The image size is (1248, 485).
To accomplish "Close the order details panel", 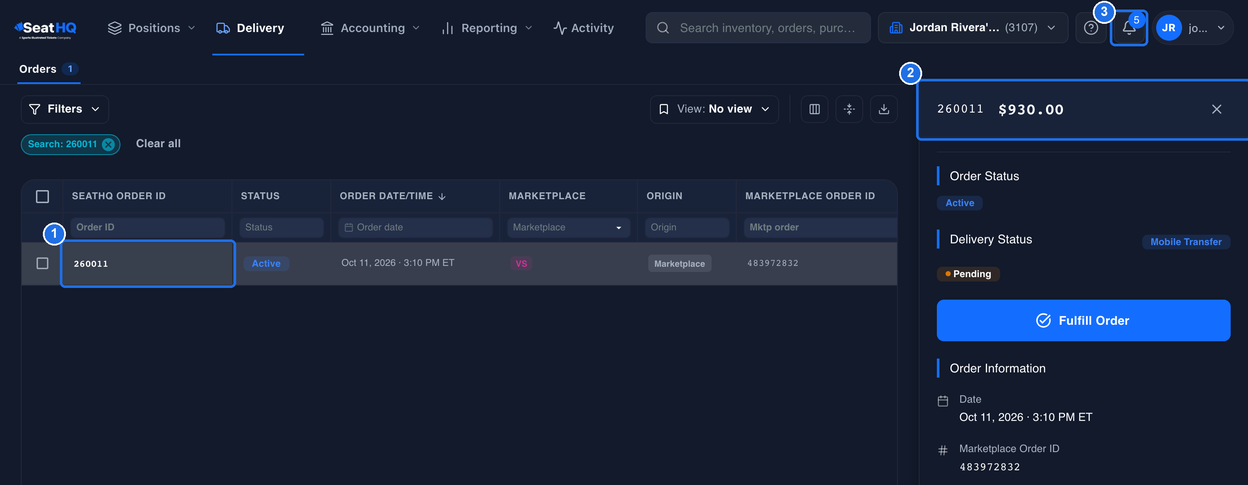I will point(1217,109).
